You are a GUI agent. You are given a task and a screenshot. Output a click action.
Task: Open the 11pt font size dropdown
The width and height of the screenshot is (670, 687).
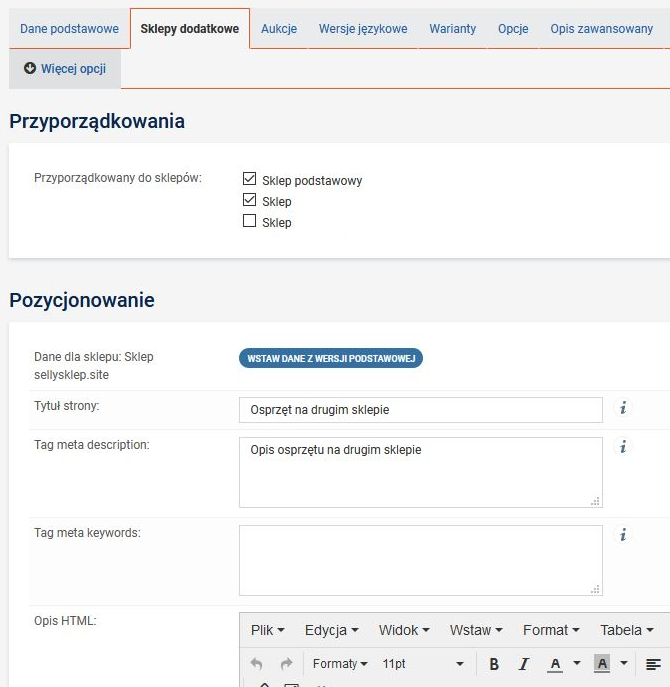422,664
